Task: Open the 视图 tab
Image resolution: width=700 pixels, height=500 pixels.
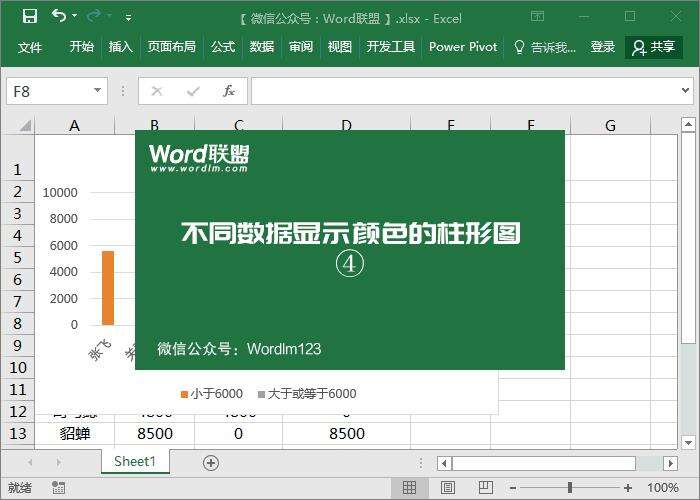Action: tap(339, 46)
